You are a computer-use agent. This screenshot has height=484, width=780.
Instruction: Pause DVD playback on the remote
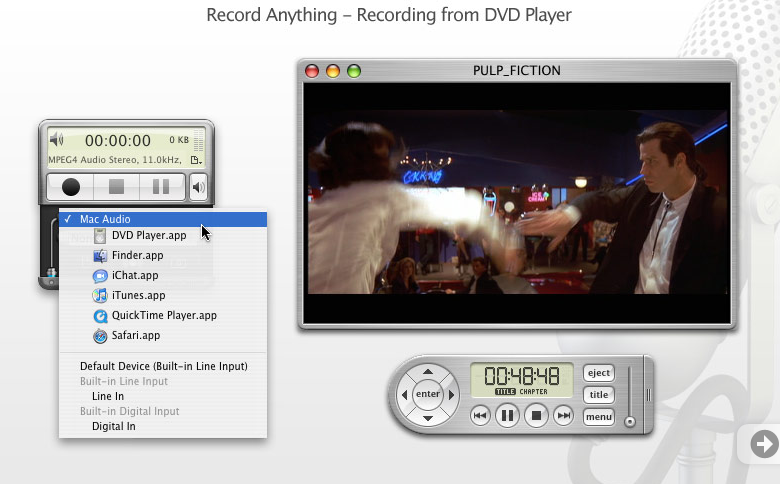tap(507, 415)
